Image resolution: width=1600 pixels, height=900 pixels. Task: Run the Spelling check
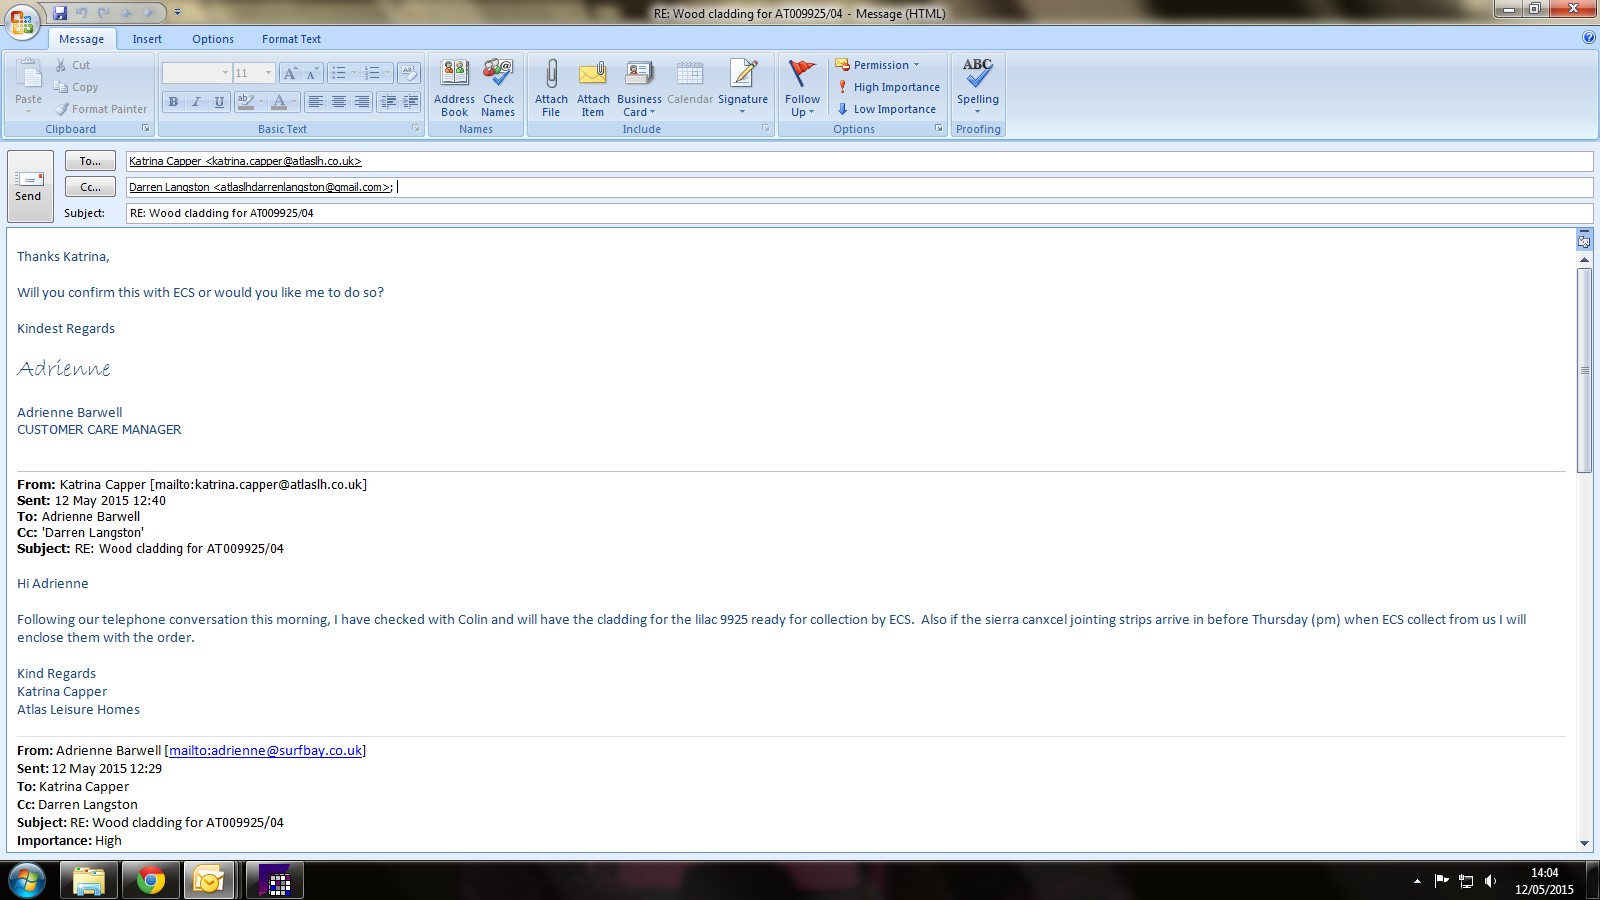pos(977,76)
